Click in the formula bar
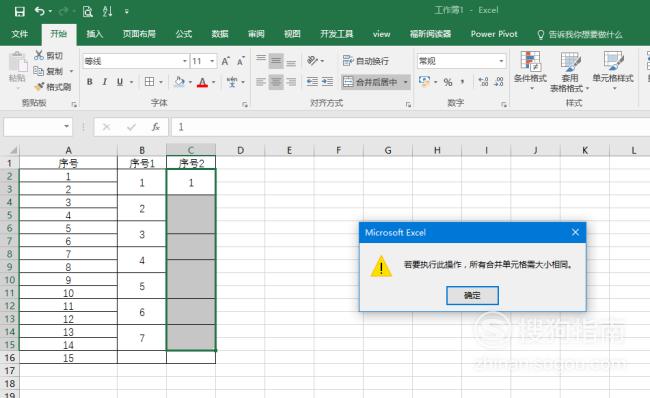The image size is (650, 398). point(410,127)
